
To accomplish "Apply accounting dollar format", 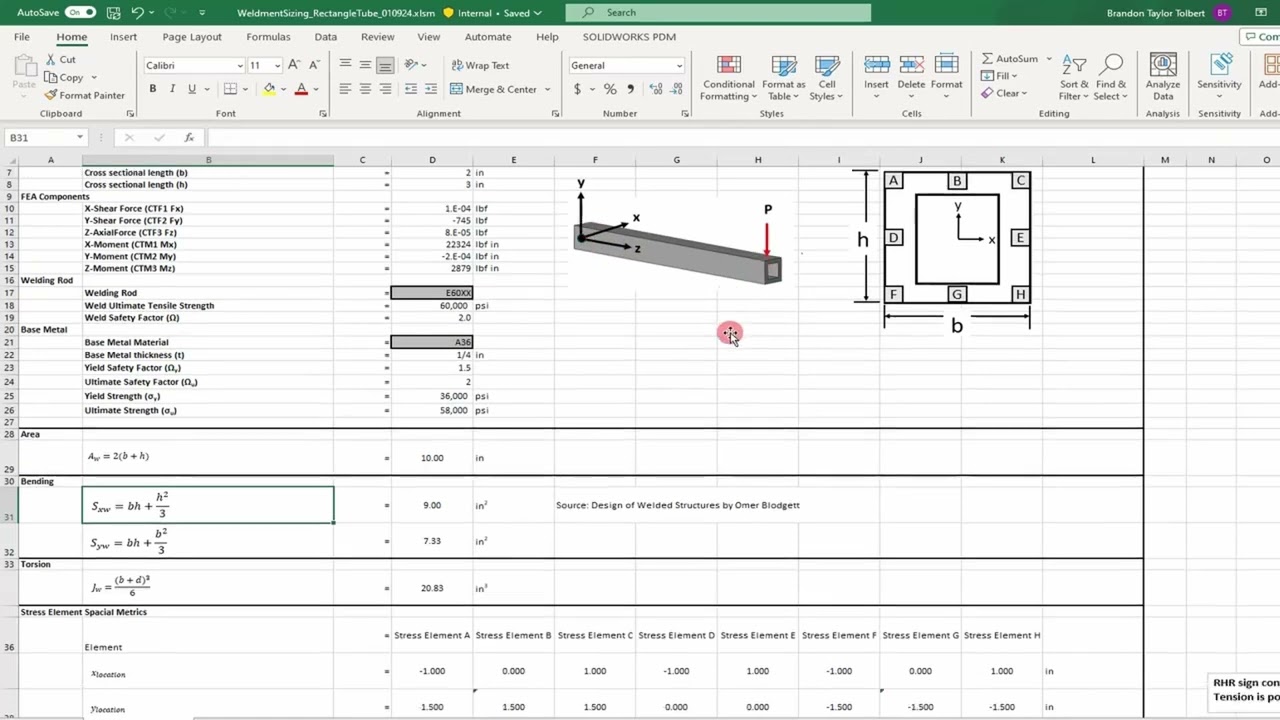I will point(577,89).
